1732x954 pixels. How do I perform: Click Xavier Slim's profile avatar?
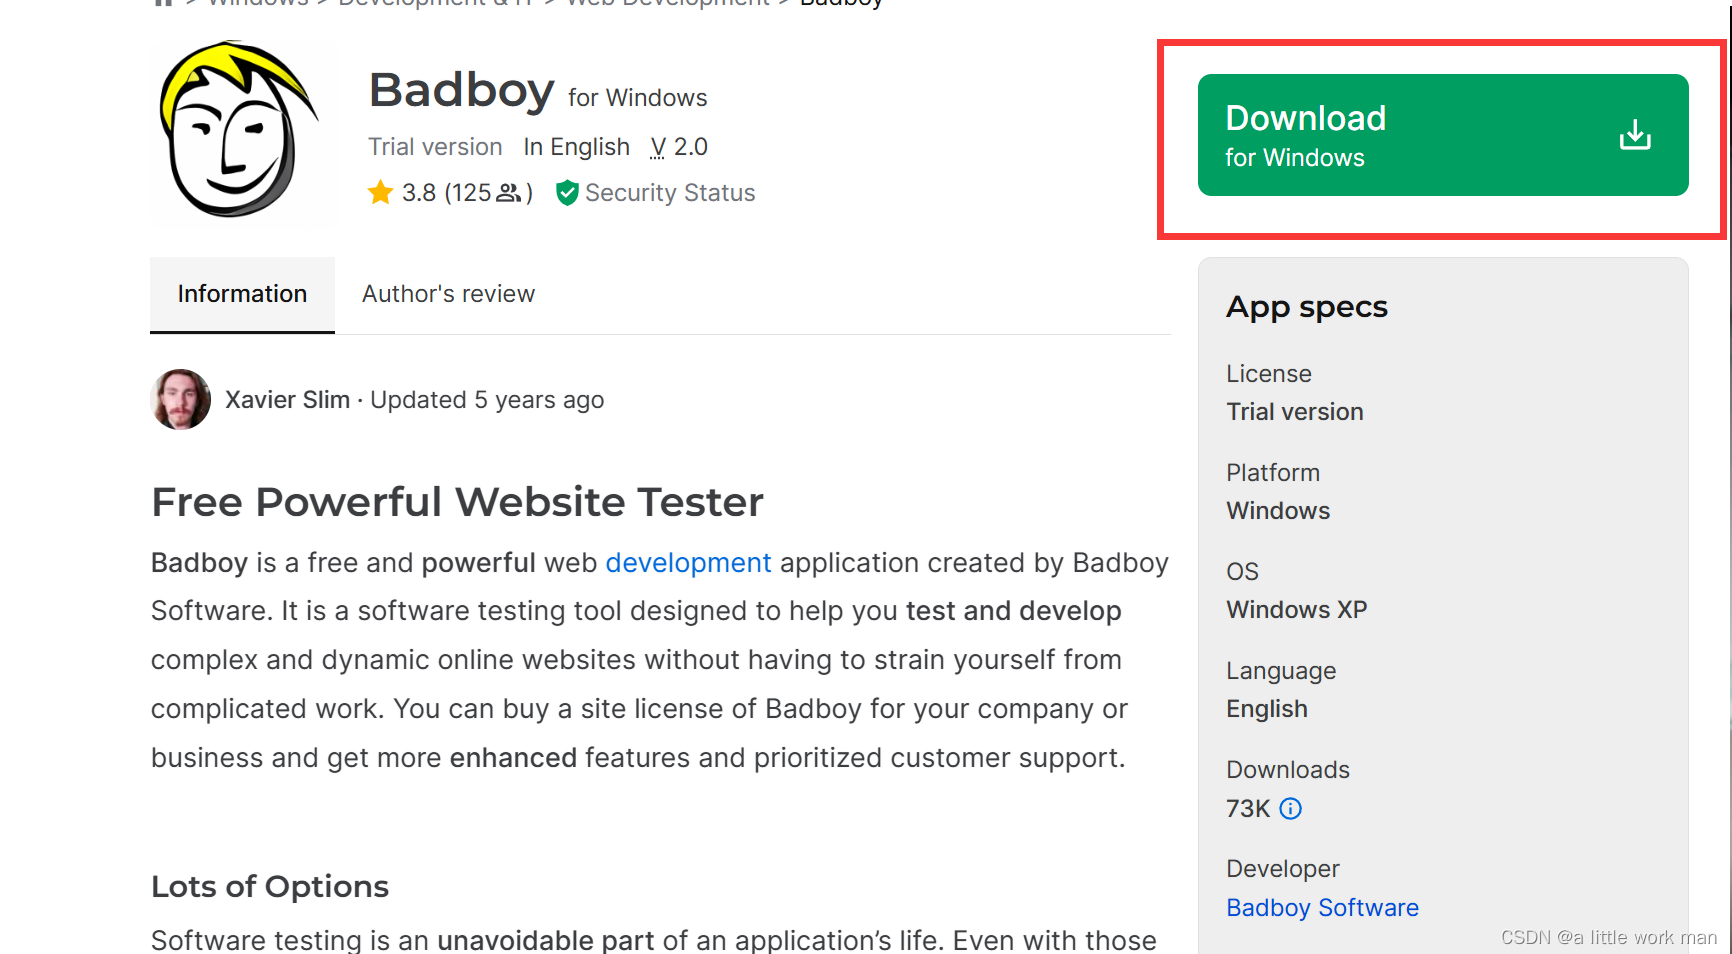(x=180, y=399)
